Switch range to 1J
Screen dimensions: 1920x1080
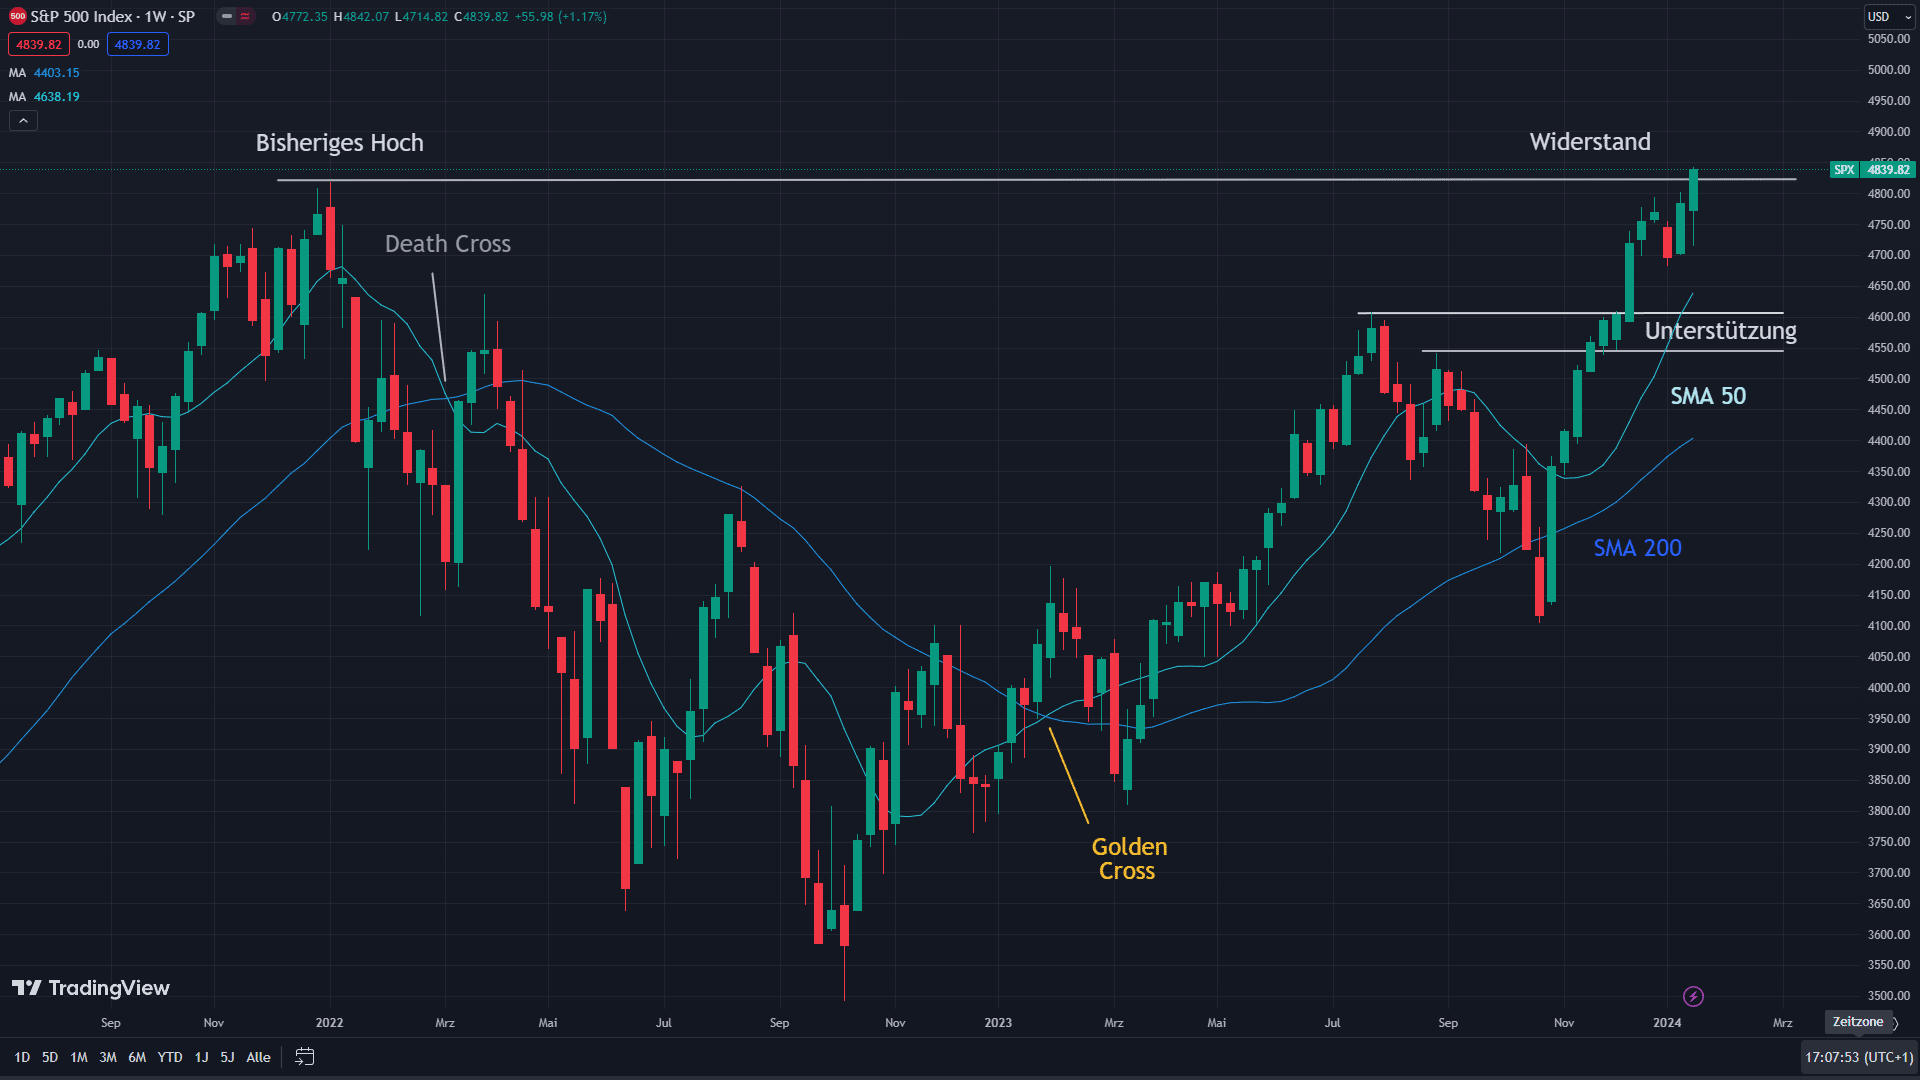pyautogui.click(x=201, y=1057)
